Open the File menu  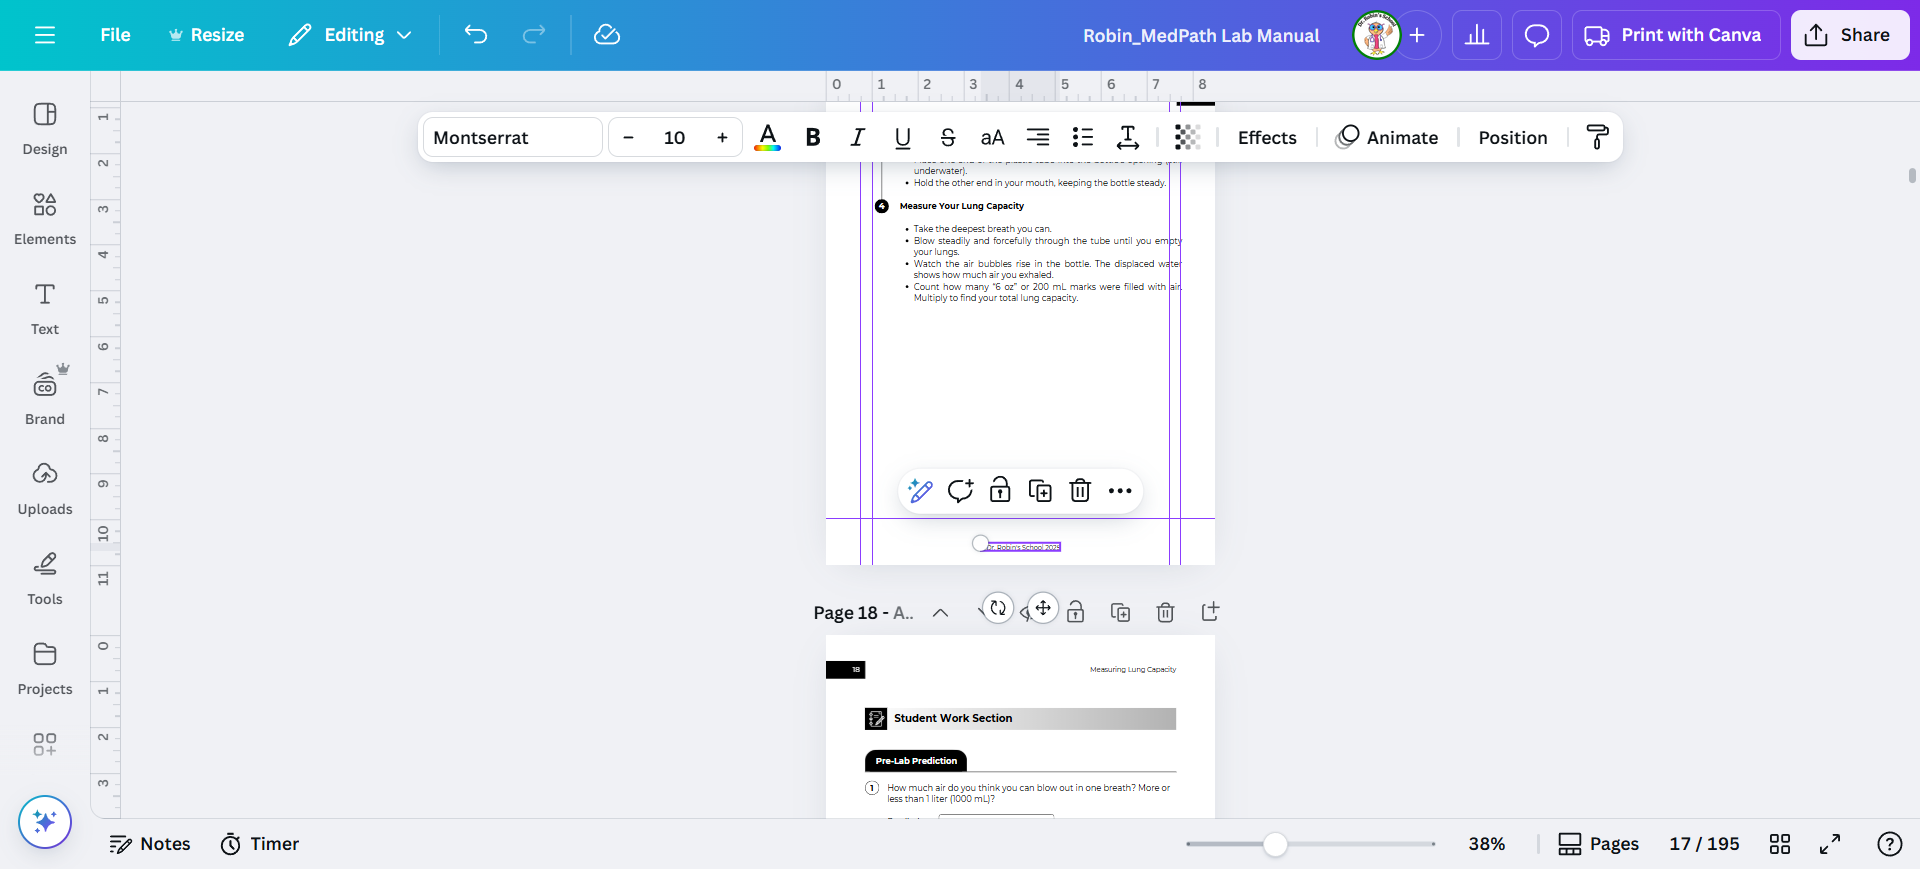point(115,35)
